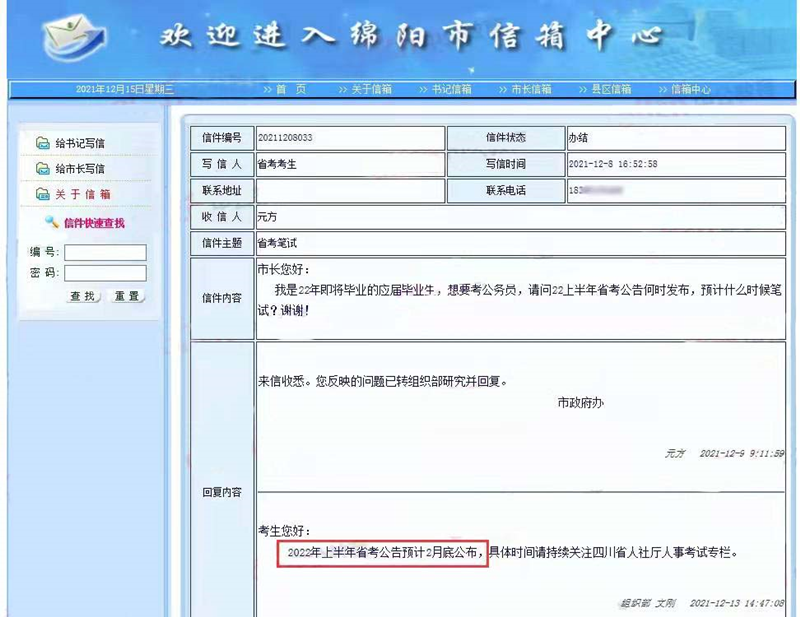Focus the 密码 input field
Screen dimensions: 800x617
click(x=105, y=273)
